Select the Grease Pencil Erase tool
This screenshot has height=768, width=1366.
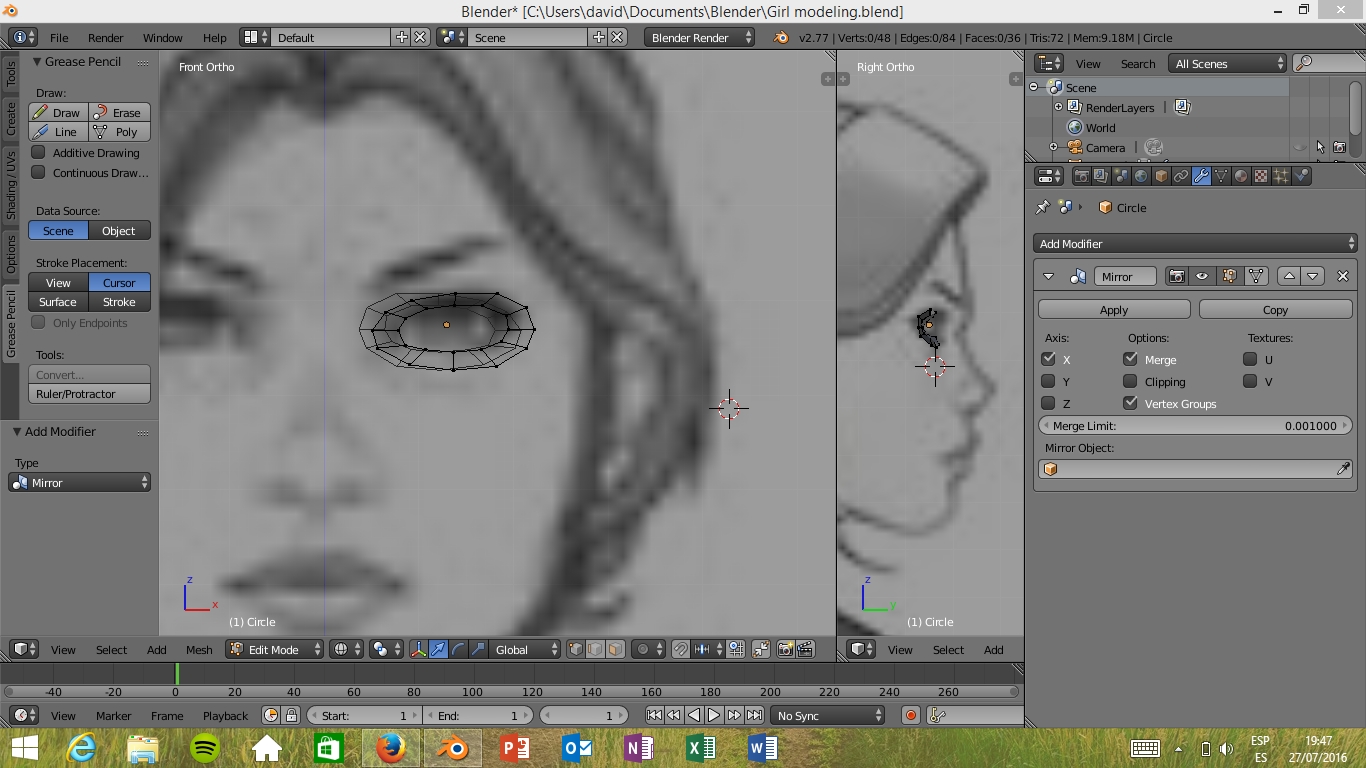119,113
